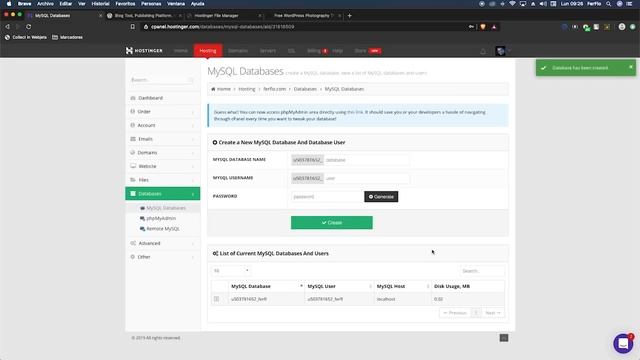Click the green Create button
640x360 pixels.
331,222
